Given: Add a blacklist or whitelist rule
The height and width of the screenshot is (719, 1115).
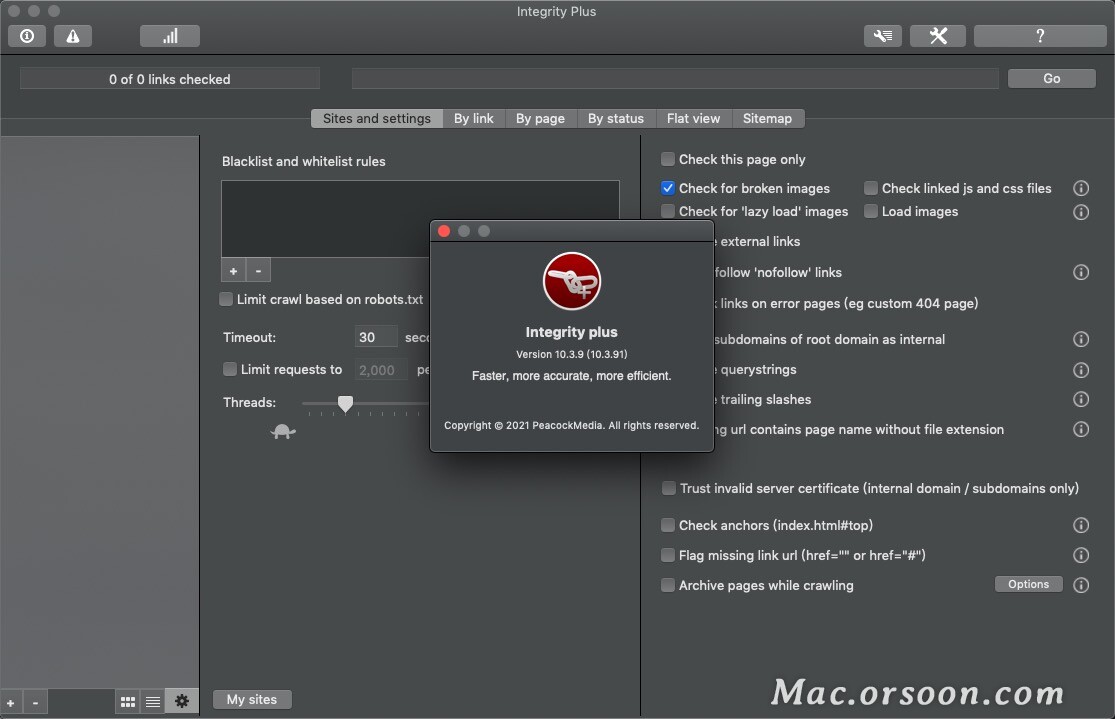Looking at the screenshot, I should click(x=233, y=271).
